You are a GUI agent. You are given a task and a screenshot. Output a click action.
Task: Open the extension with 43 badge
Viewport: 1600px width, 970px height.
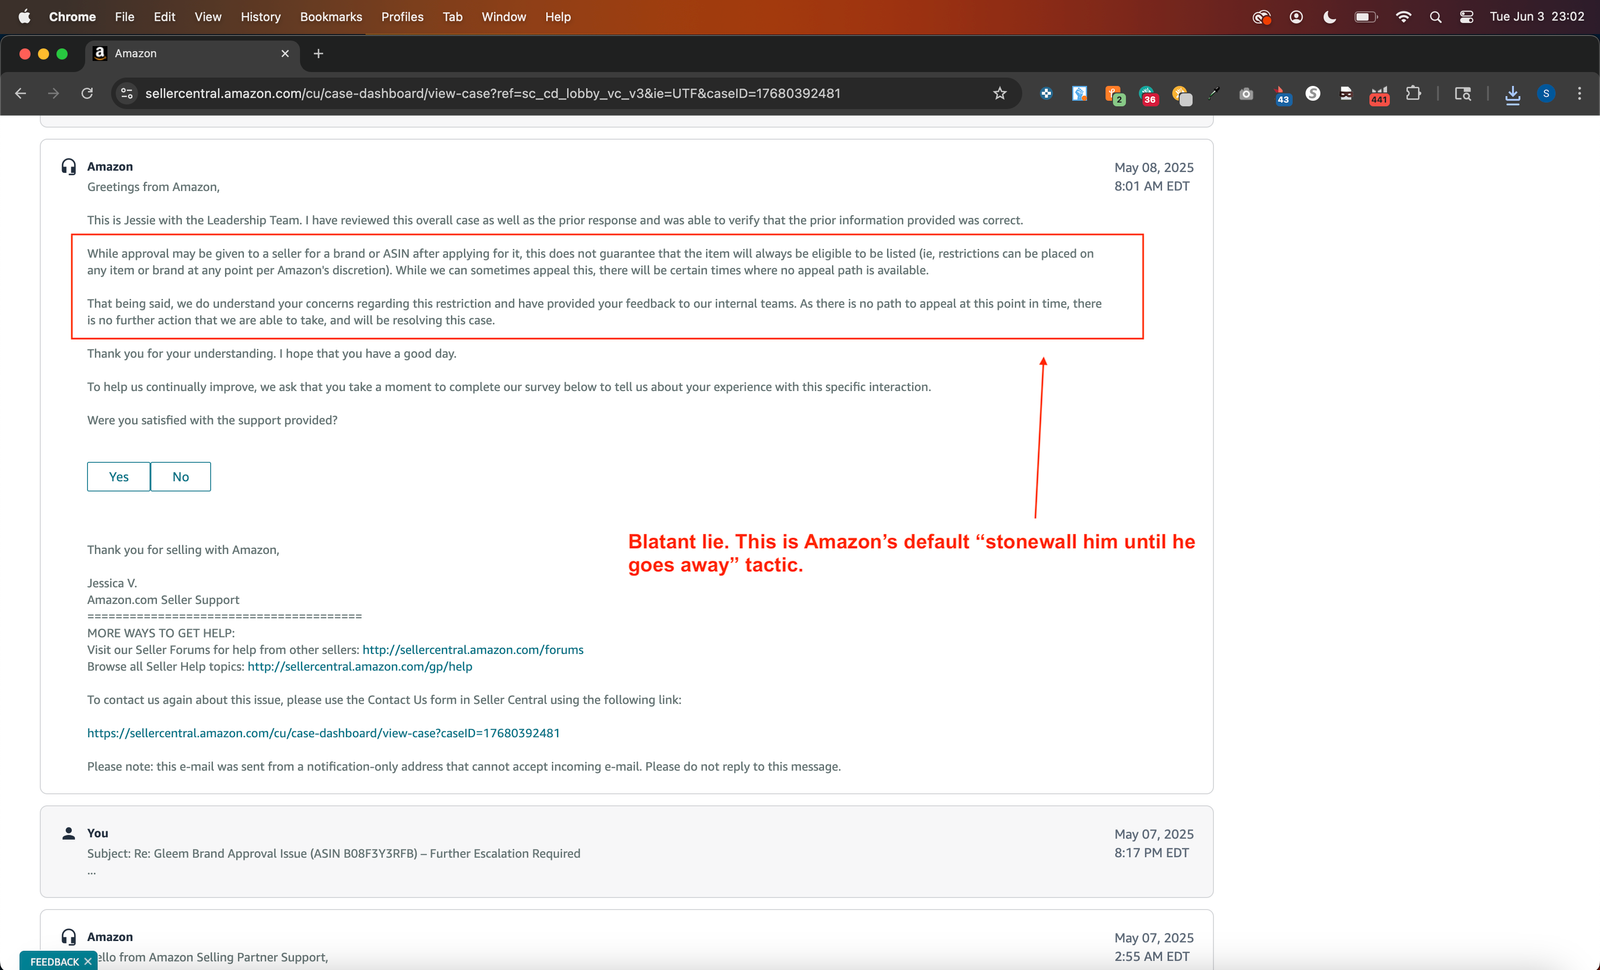pyautogui.click(x=1282, y=95)
